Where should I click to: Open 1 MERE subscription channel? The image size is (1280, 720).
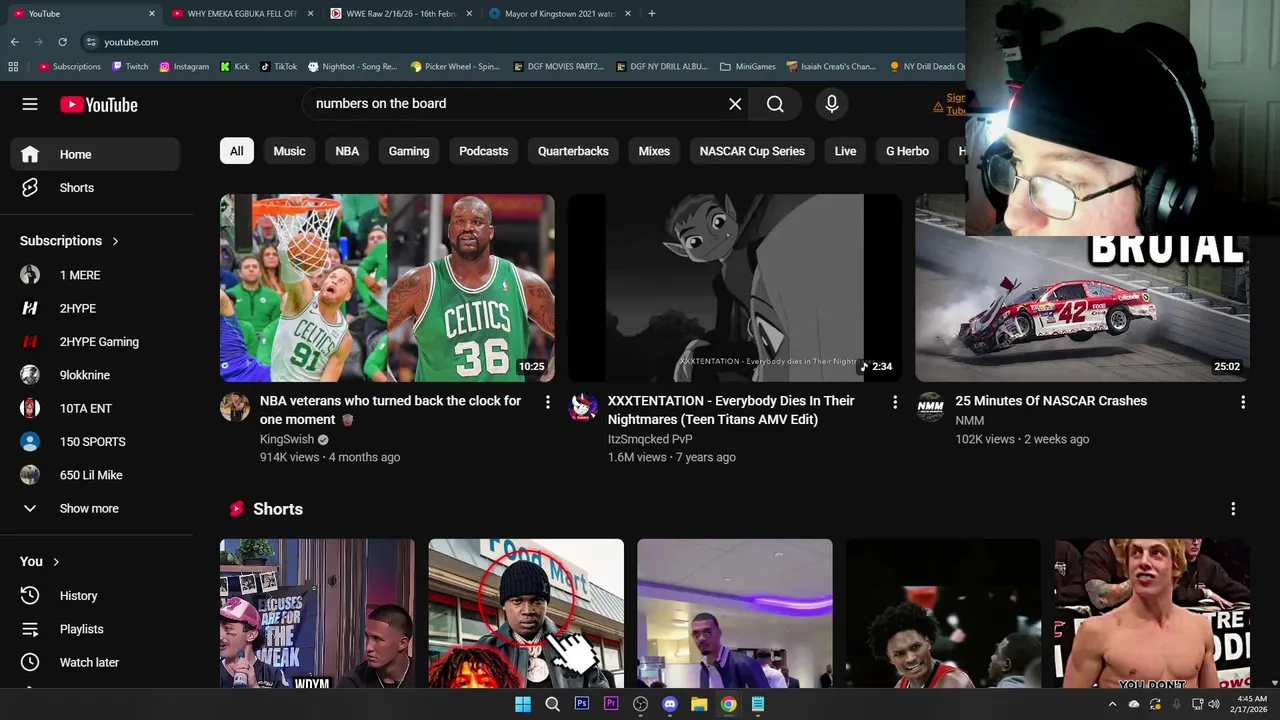click(95, 275)
